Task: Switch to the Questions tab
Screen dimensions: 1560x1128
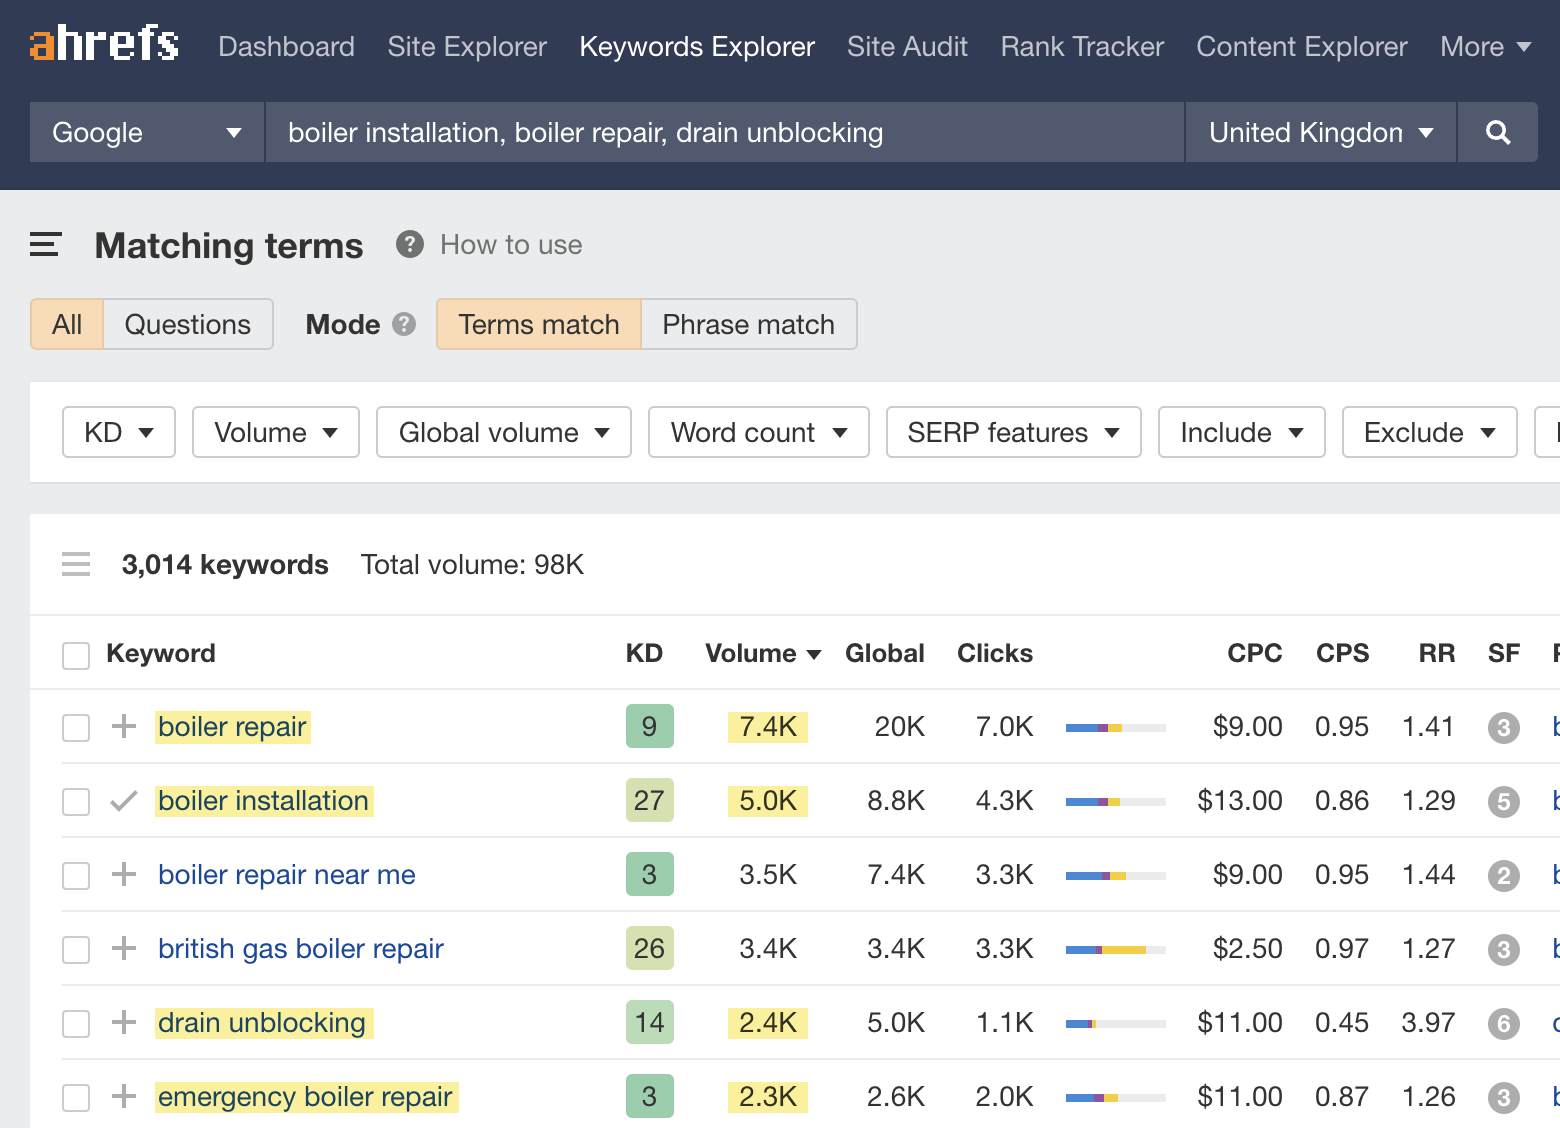Action: (x=187, y=324)
